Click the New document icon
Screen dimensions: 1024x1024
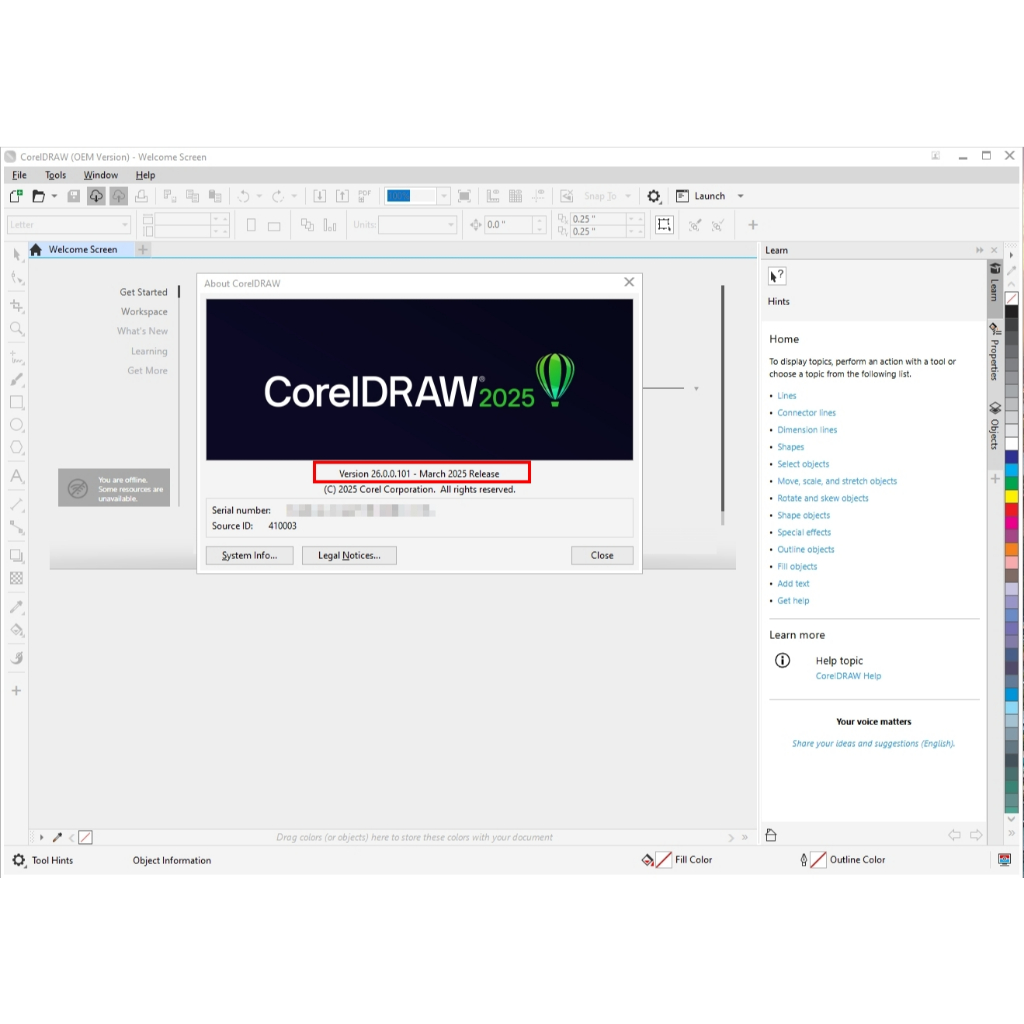pos(16,196)
